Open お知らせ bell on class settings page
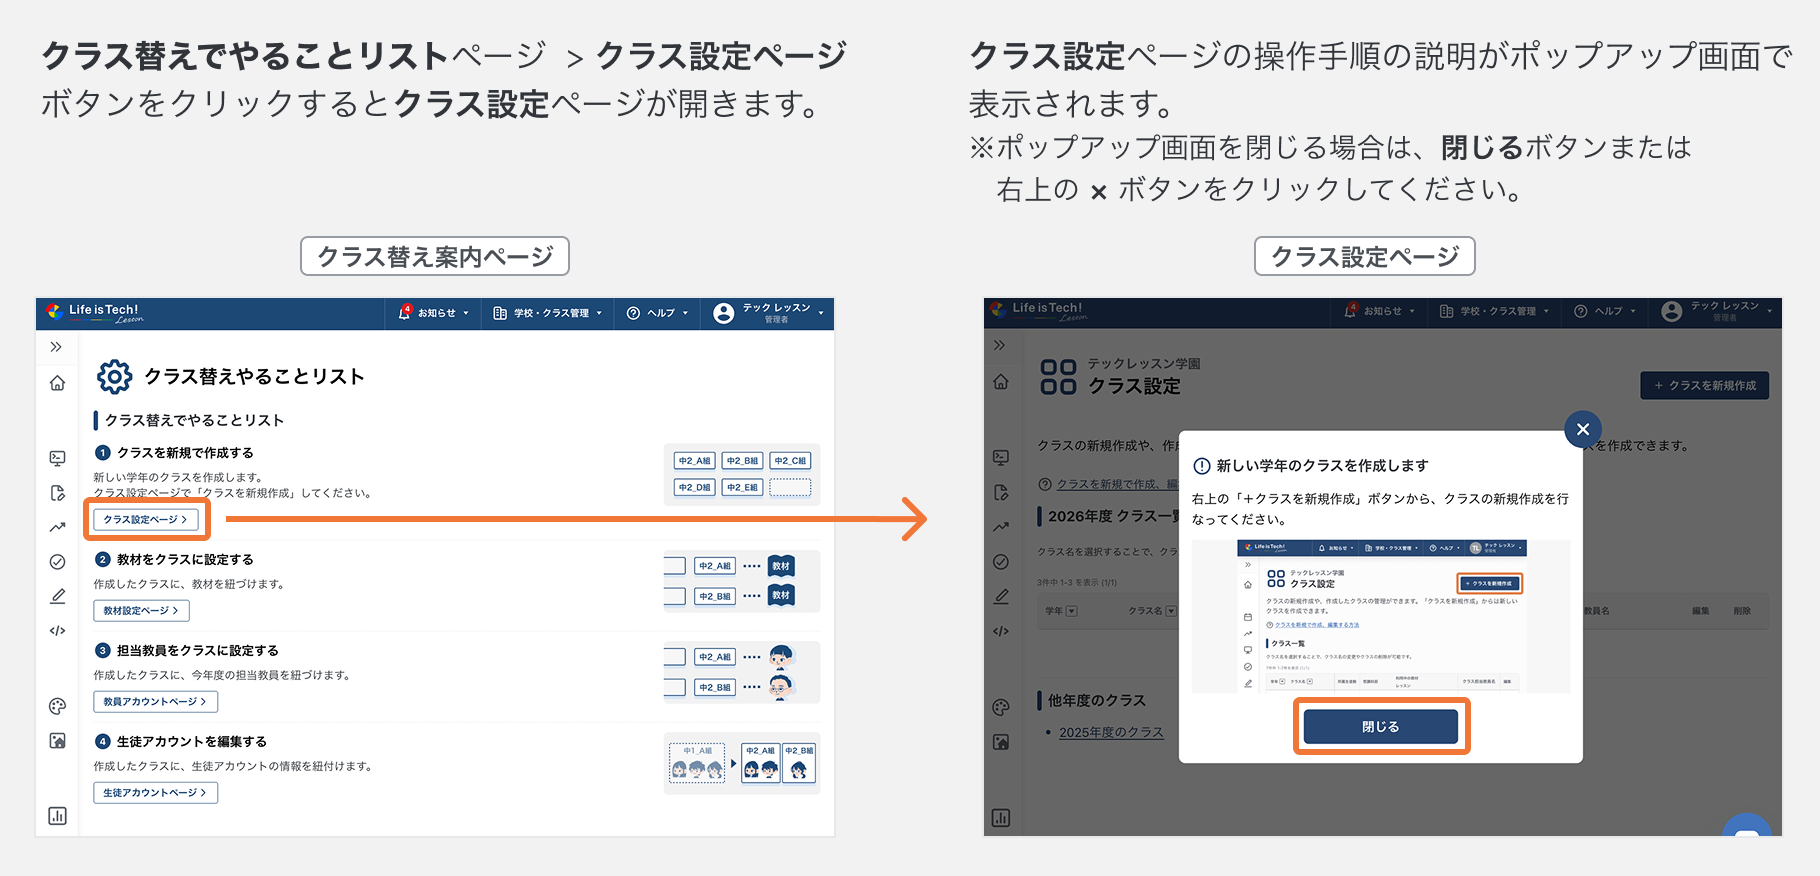The width and height of the screenshot is (1820, 876). click(1380, 311)
